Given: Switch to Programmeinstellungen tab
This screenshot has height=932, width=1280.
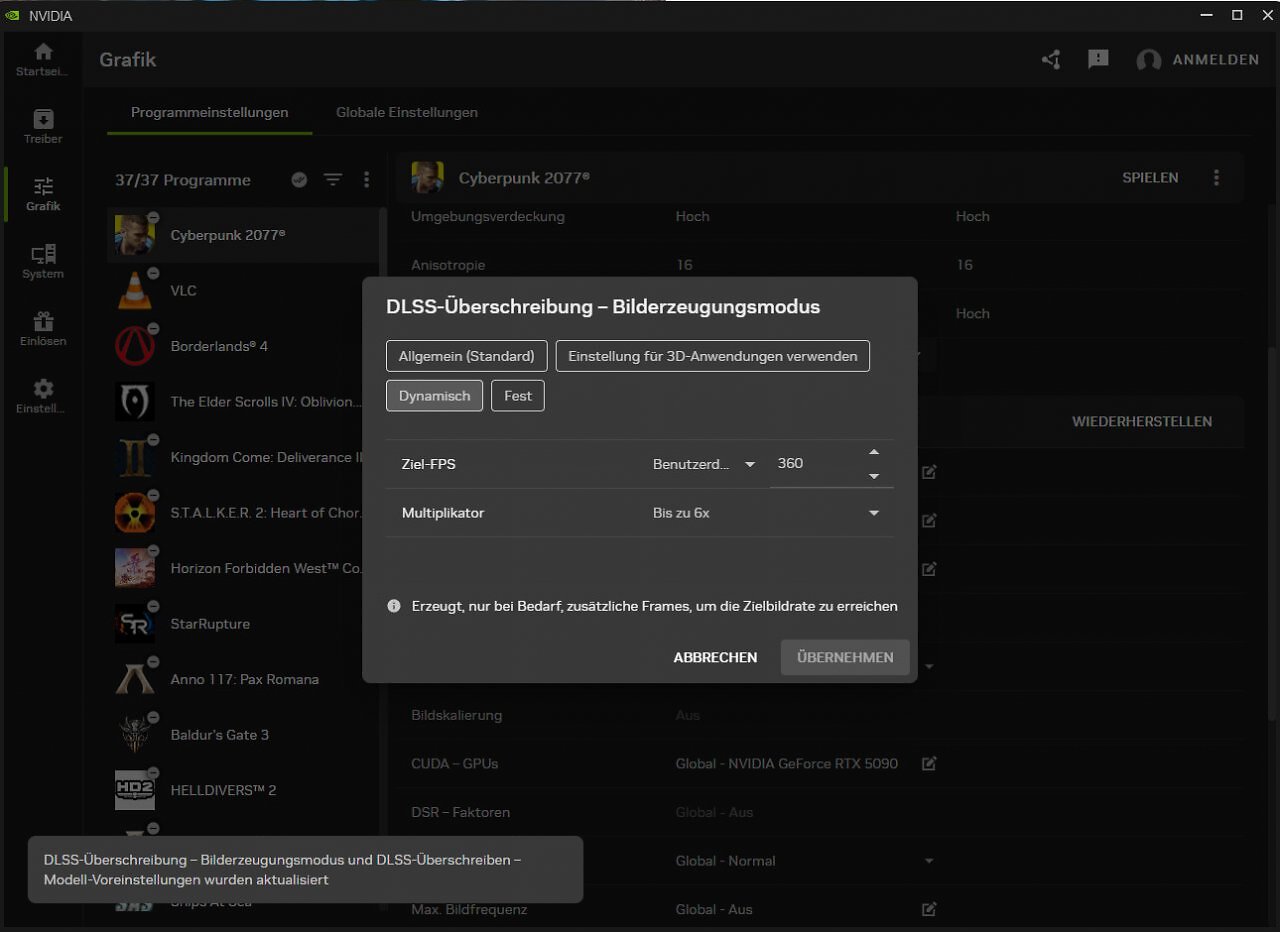Looking at the screenshot, I should [210, 113].
